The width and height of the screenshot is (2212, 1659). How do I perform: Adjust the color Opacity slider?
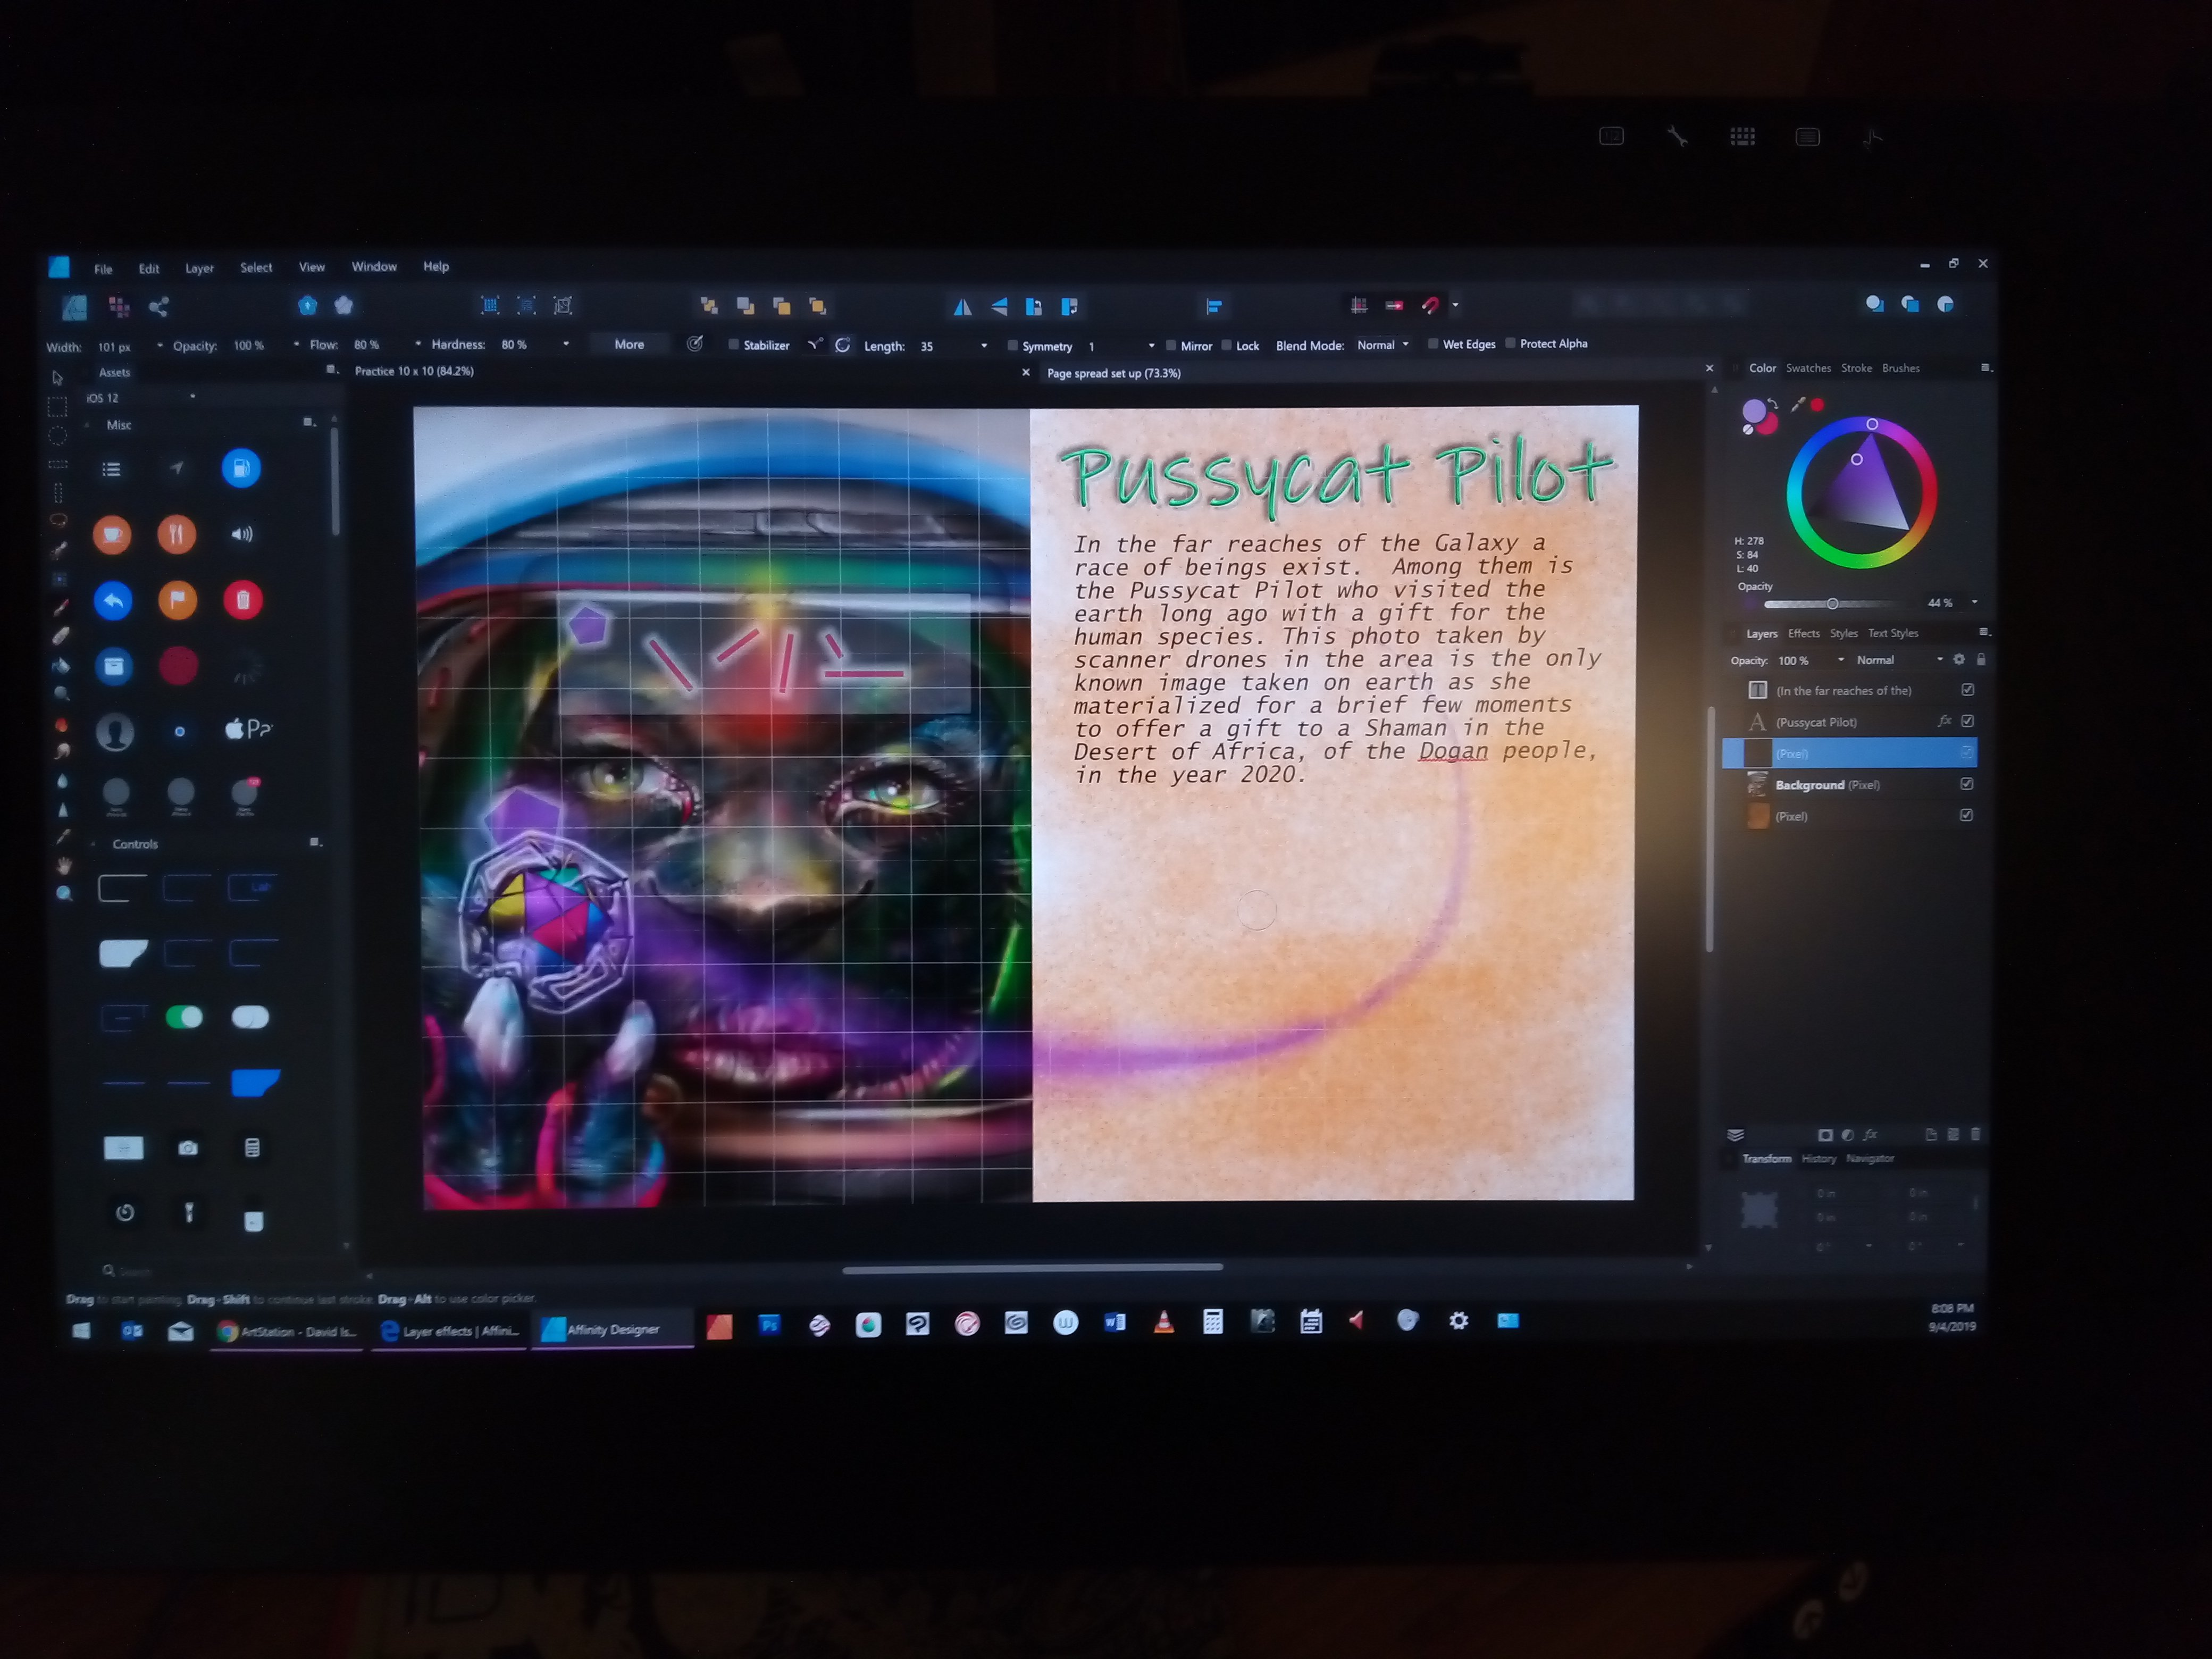click(x=1832, y=603)
